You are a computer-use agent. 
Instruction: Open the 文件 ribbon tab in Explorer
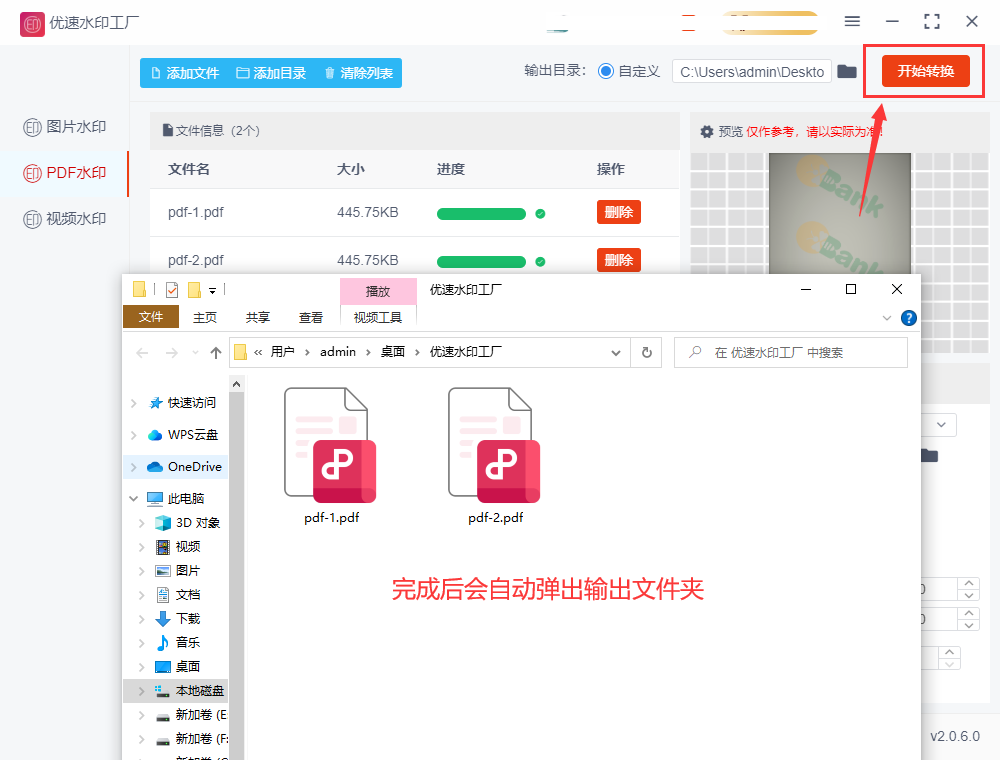tap(151, 317)
